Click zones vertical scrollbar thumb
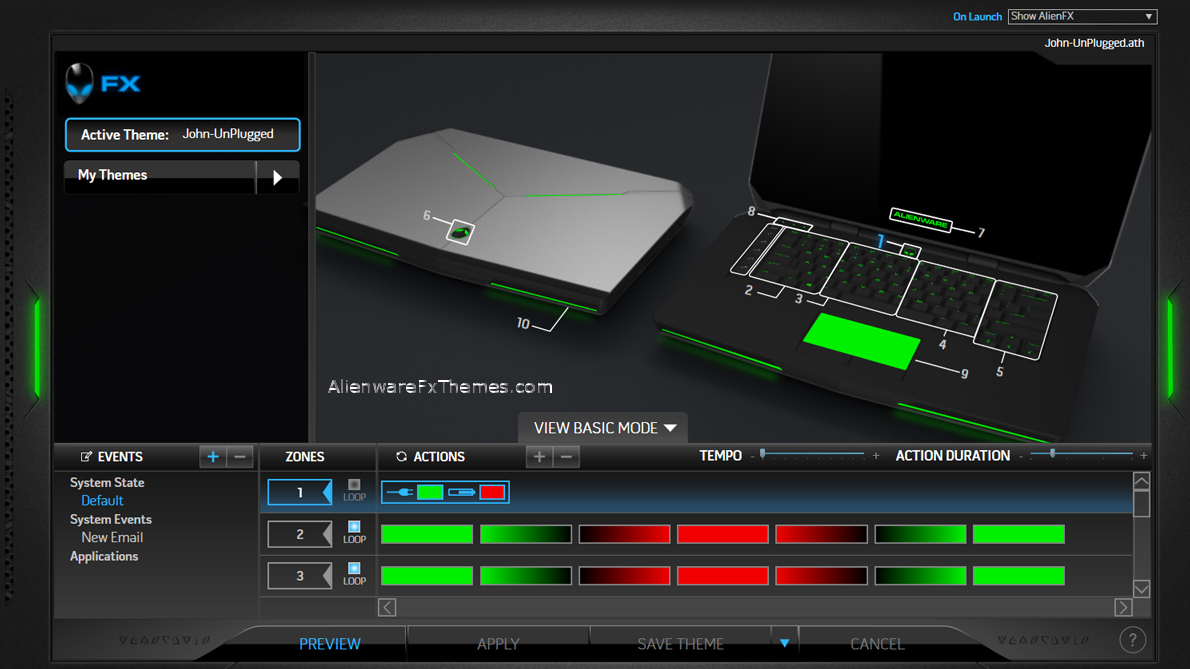This screenshot has height=669, width=1190. [1141, 504]
